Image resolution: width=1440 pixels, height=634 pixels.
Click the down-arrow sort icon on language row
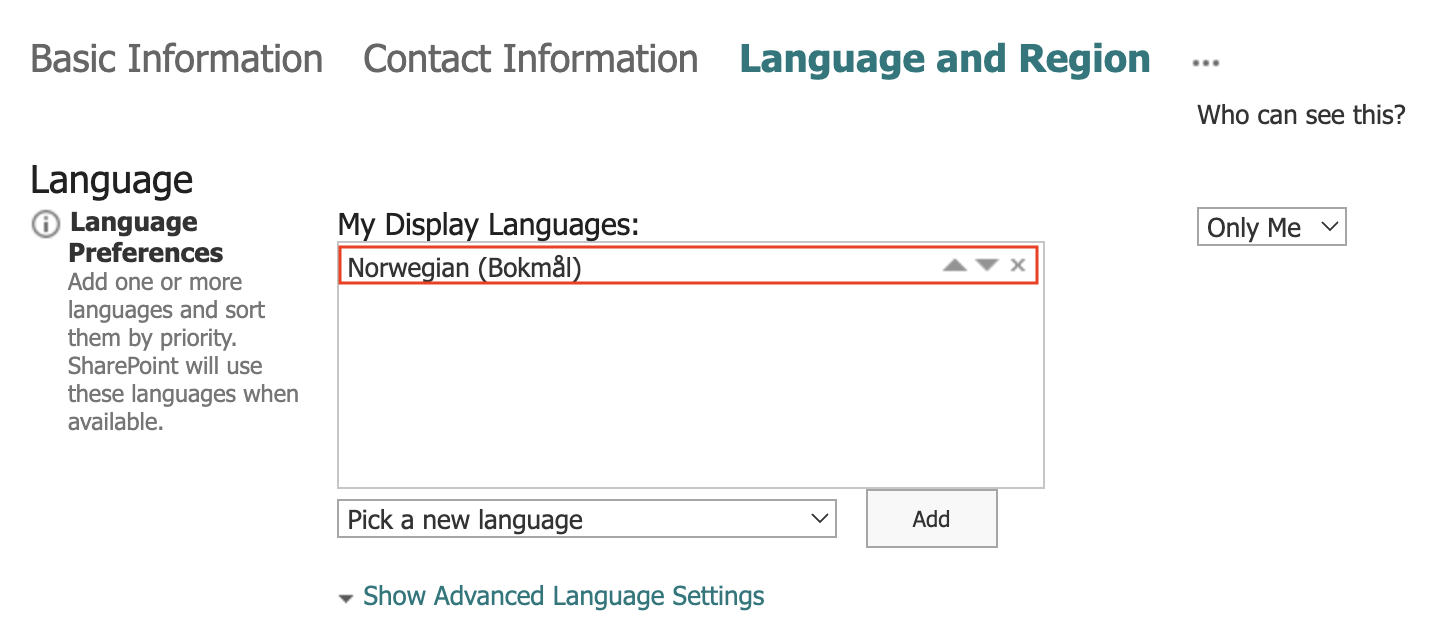pyautogui.click(x=987, y=265)
